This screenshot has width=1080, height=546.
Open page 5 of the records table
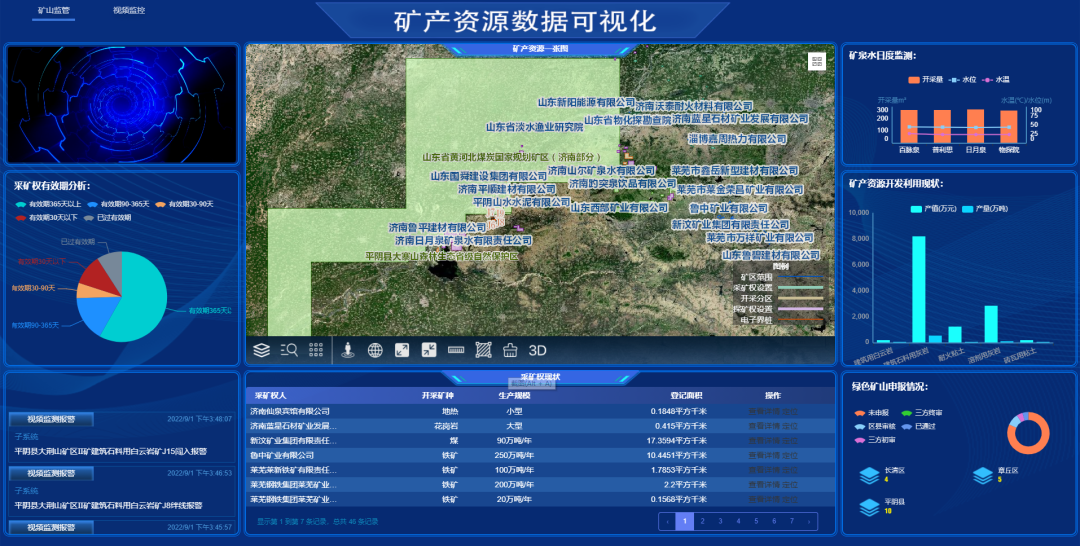pos(756,521)
